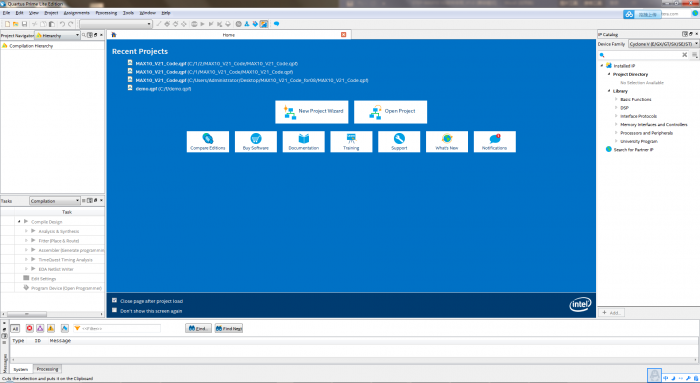The width and height of the screenshot is (700, 383).
Task: Open the Device Family dropdown
Action: 663,44
